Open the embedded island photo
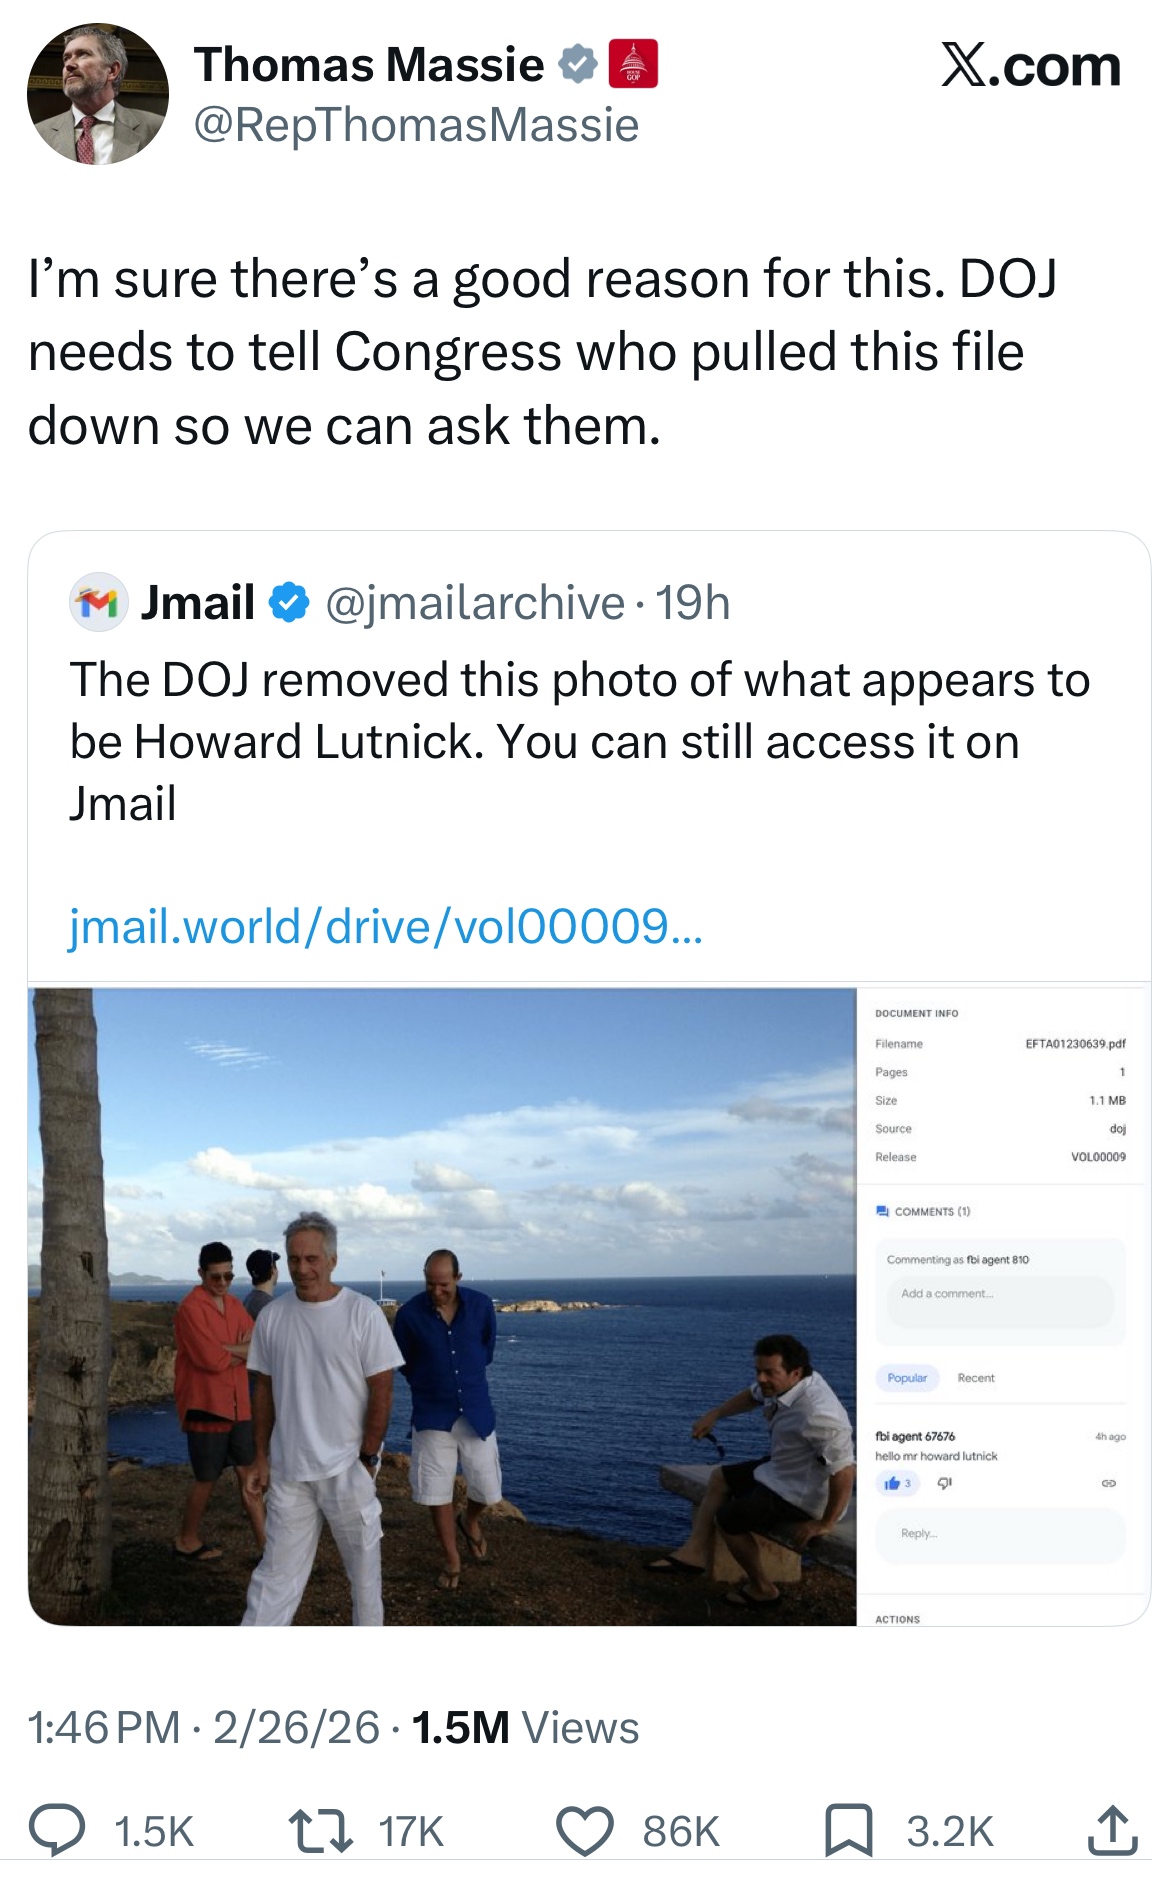 coord(442,1306)
